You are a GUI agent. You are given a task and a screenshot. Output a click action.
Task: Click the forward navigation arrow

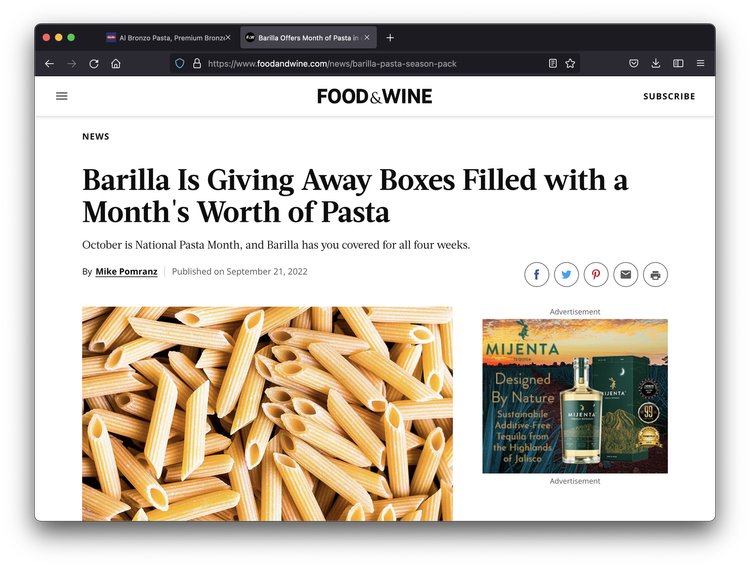[72, 64]
